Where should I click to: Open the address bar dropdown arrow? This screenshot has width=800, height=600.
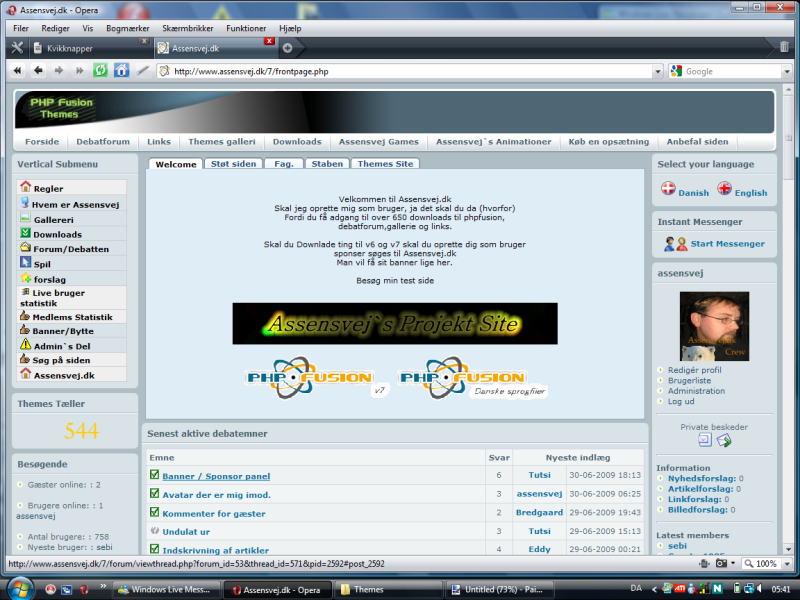(x=658, y=71)
